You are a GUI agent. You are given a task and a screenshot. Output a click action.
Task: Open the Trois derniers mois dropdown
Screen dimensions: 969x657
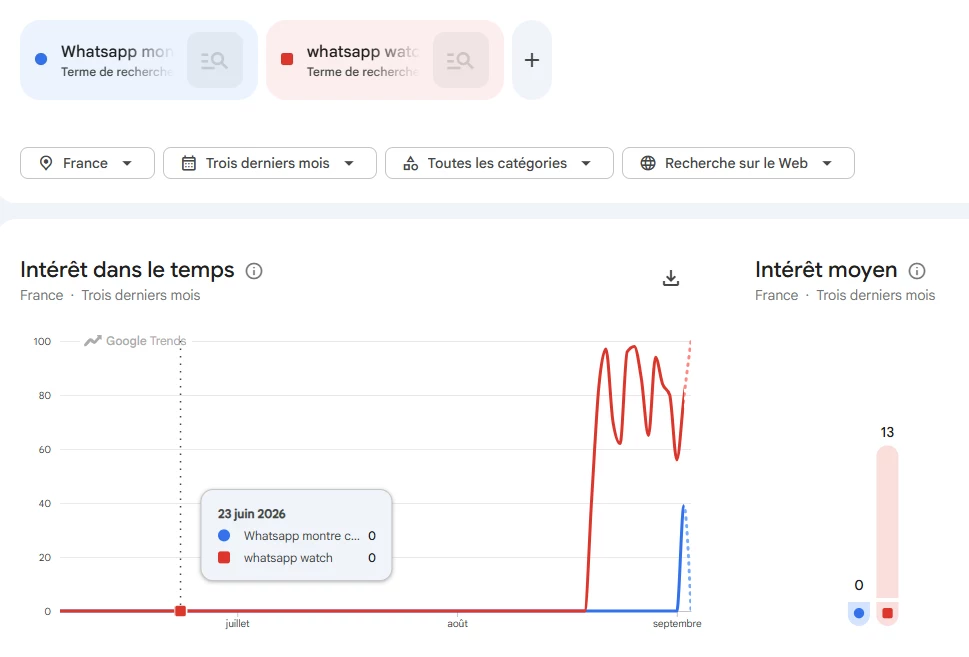coord(269,163)
